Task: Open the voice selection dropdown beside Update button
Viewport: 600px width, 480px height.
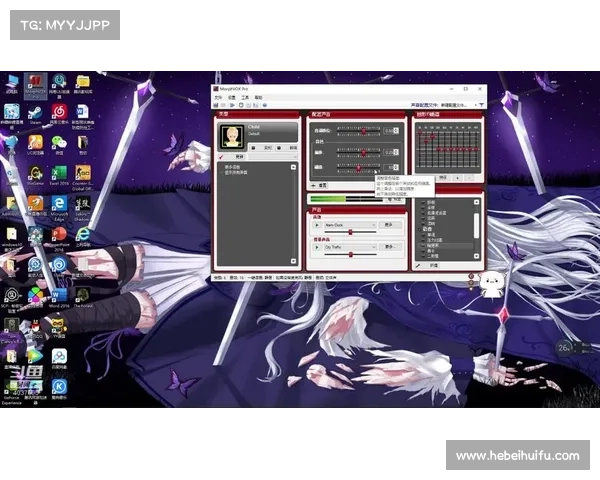Action: click(273, 157)
